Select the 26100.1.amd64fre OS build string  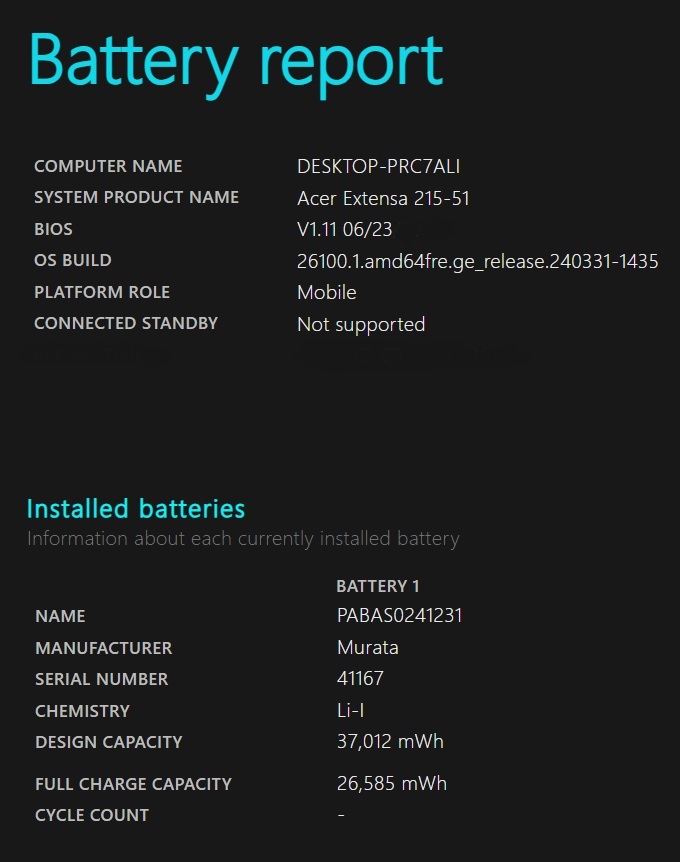click(477, 261)
